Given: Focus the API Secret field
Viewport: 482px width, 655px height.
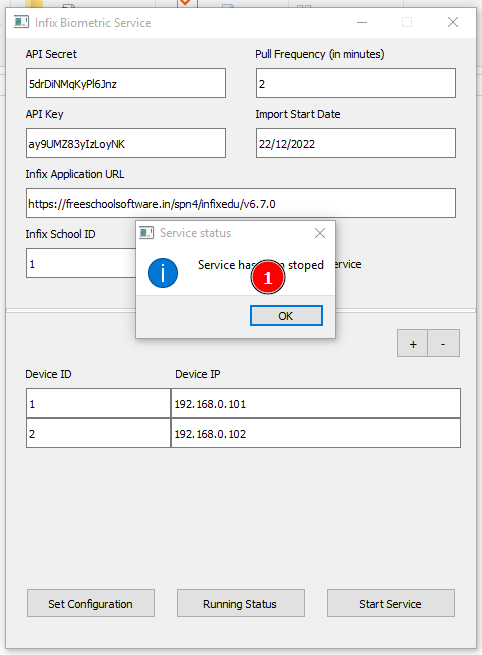Looking at the screenshot, I should (126, 84).
